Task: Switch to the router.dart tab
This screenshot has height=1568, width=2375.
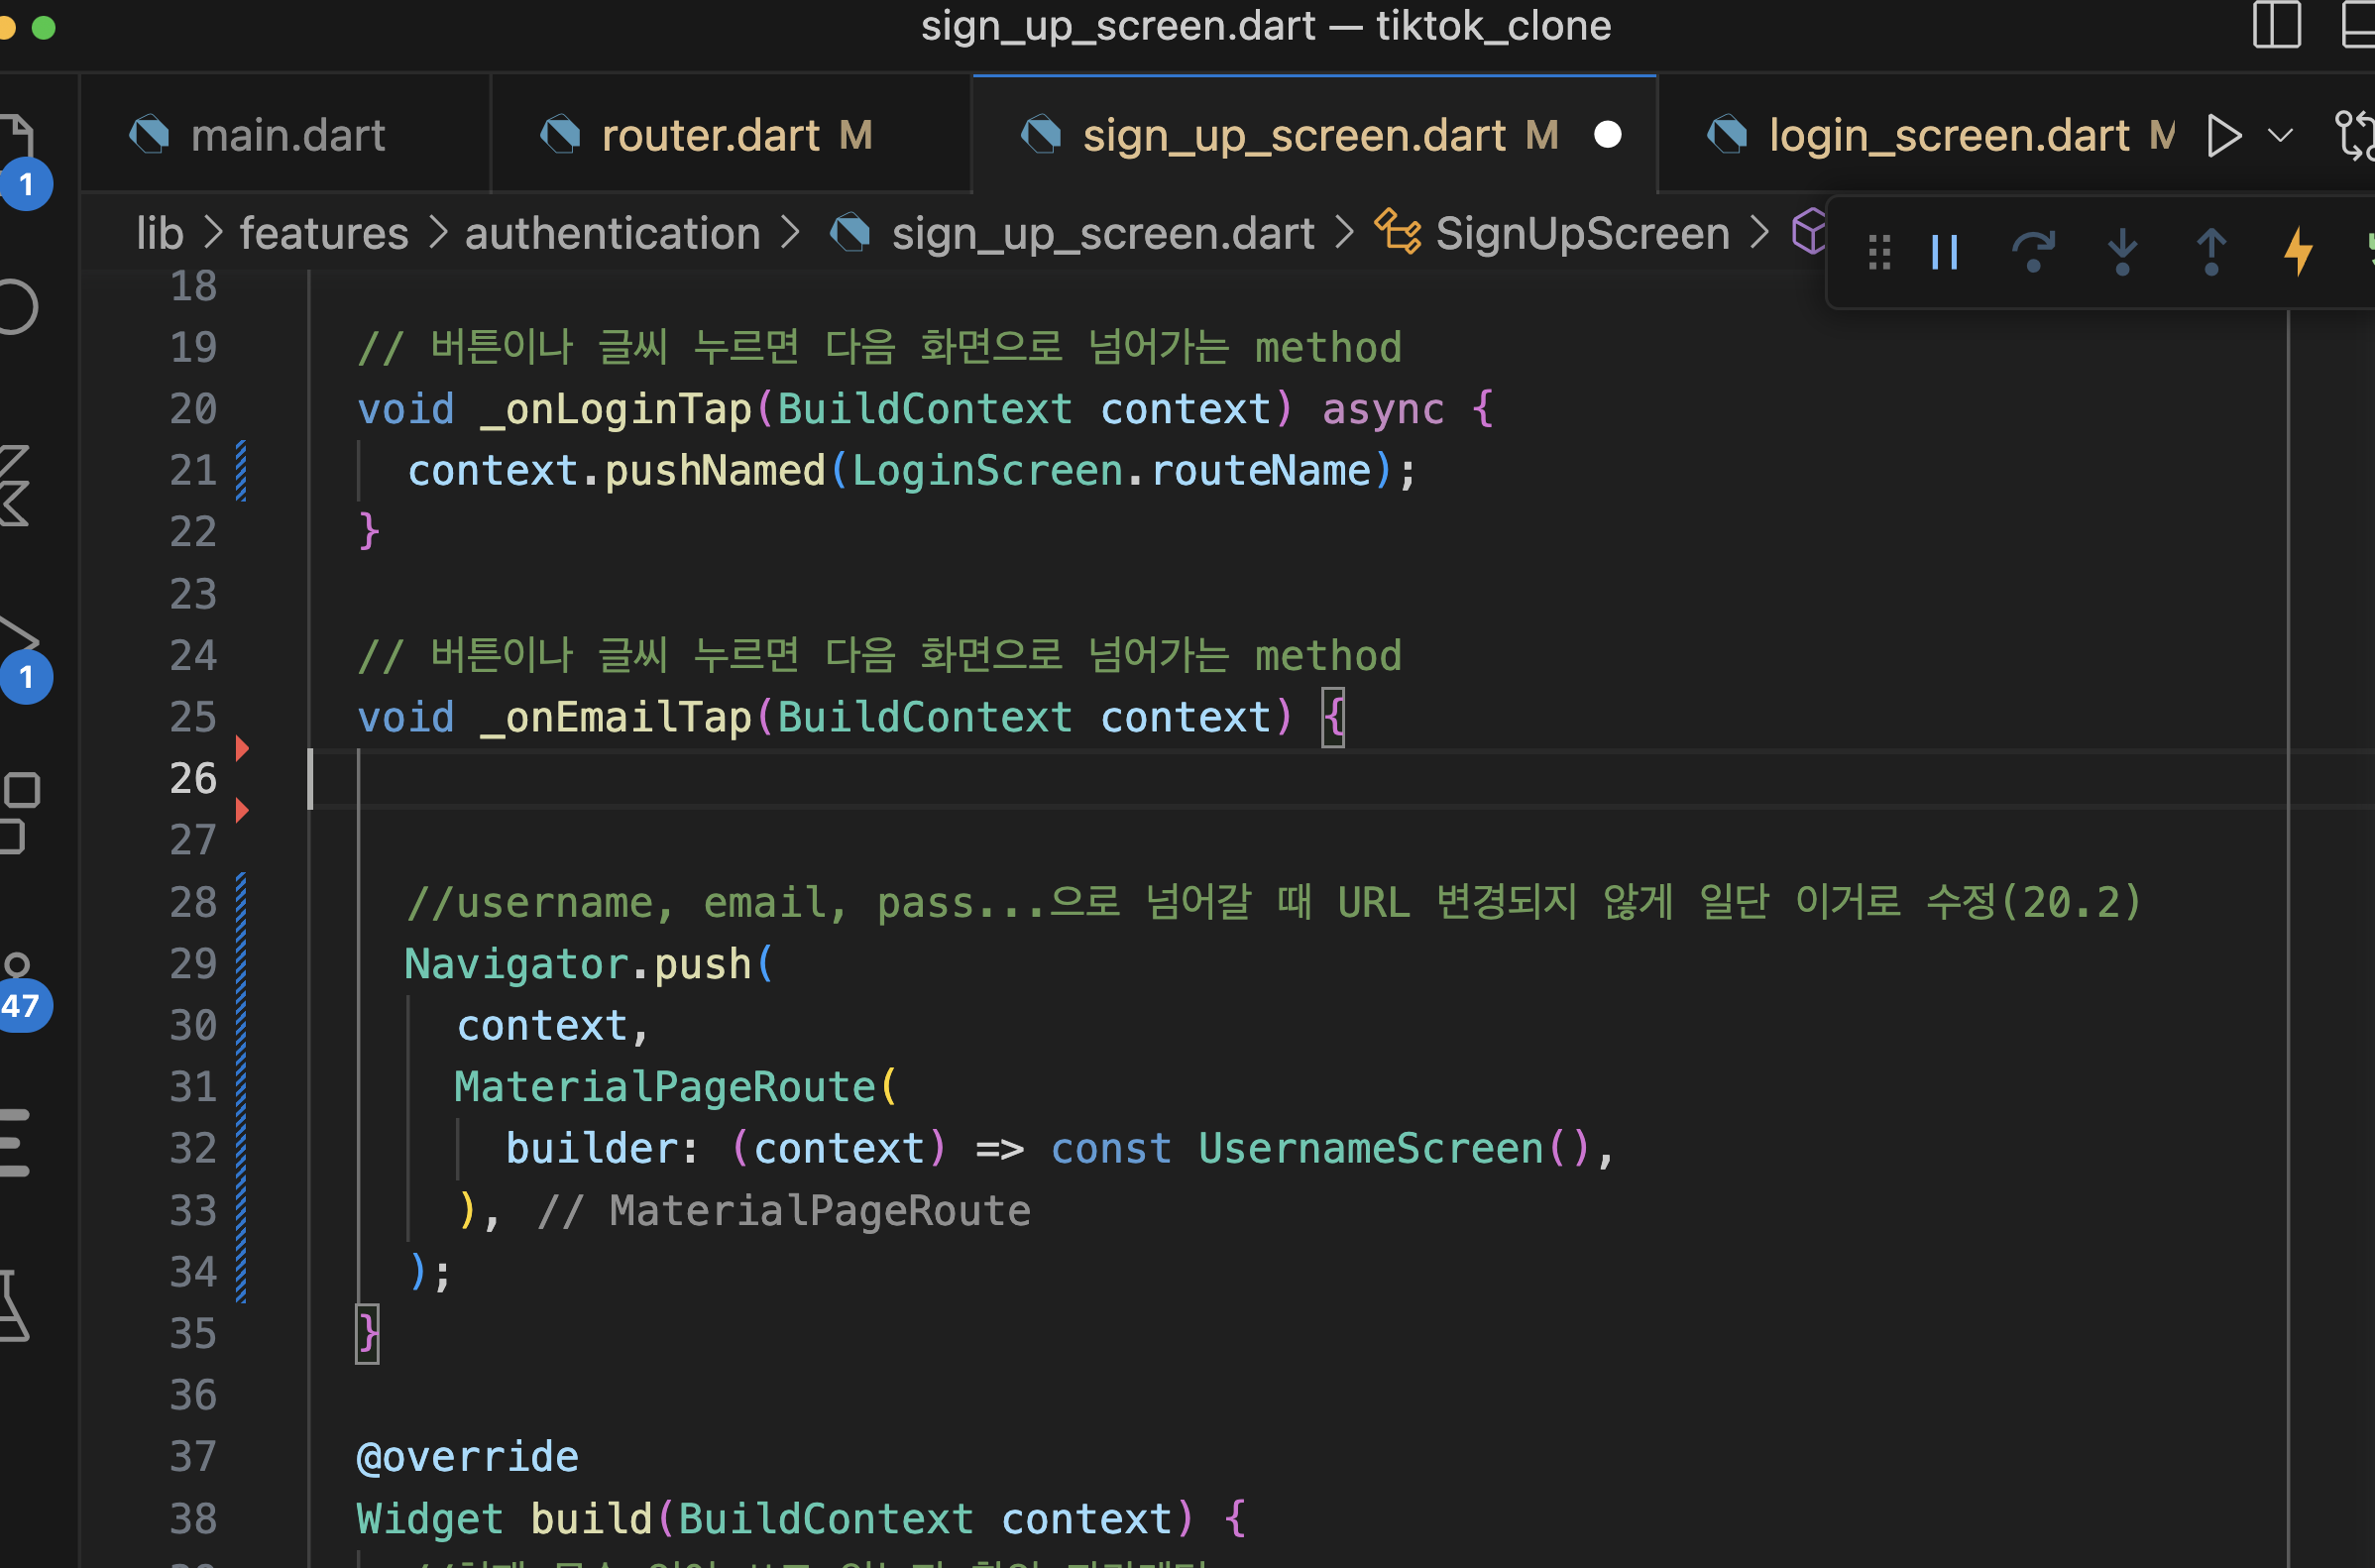Action: 710,135
